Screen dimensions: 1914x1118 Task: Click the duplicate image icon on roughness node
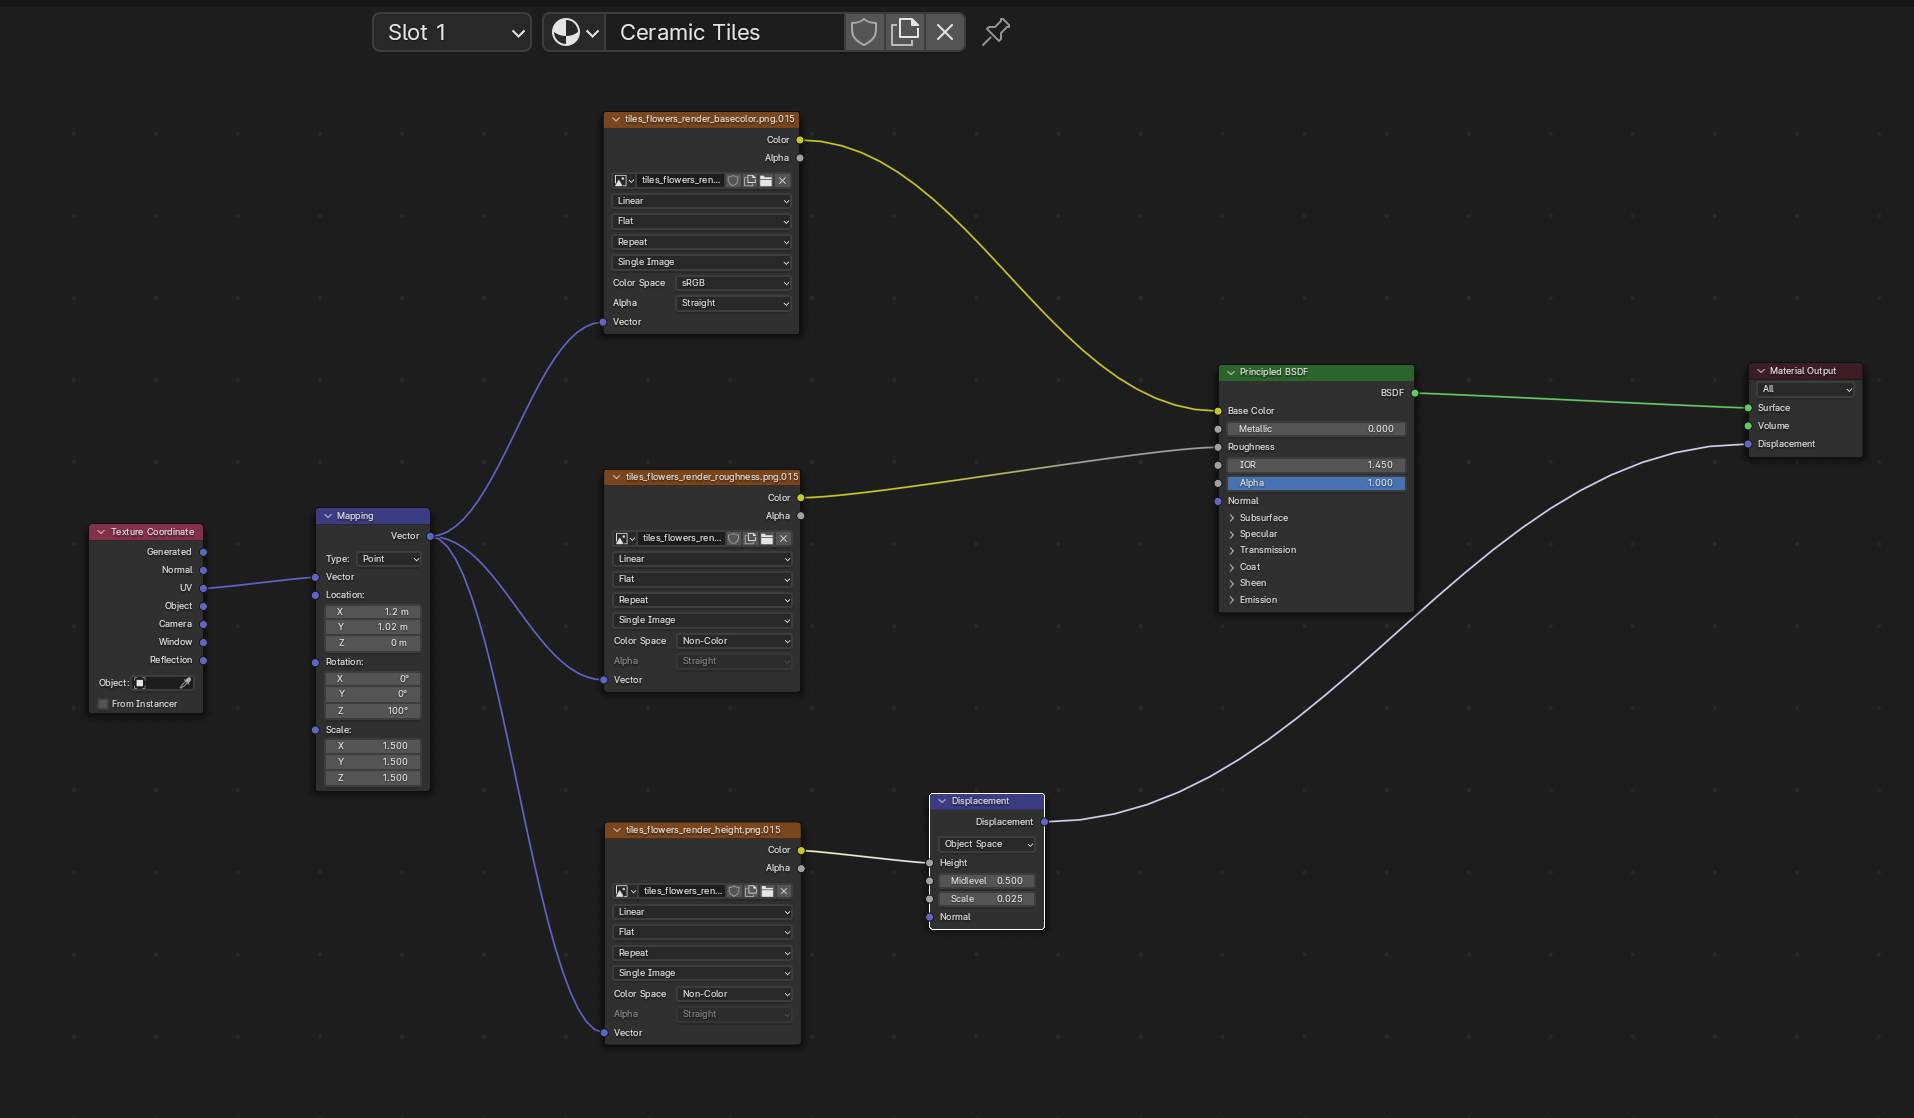[x=751, y=539]
